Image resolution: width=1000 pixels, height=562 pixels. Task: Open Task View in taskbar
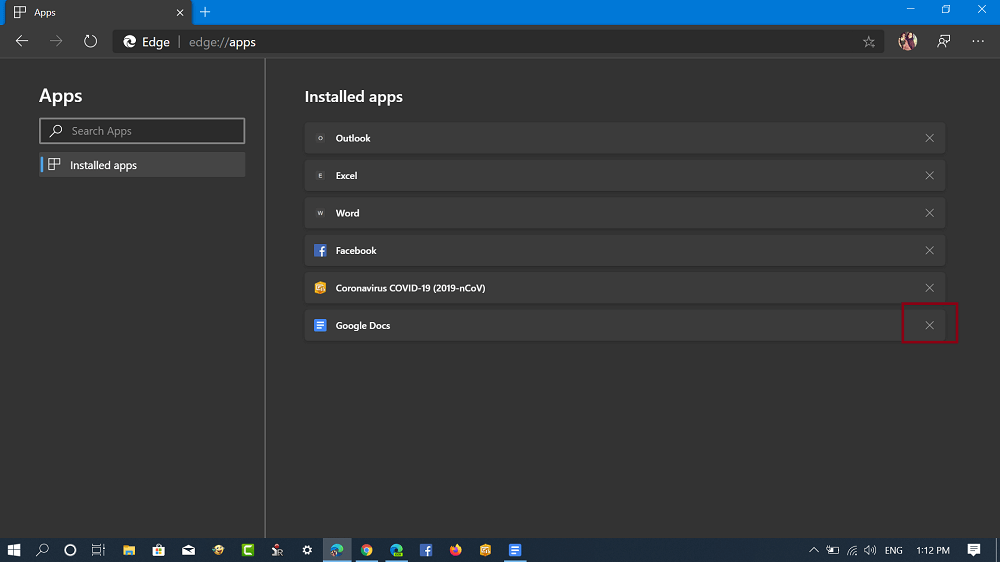coord(98,550)
